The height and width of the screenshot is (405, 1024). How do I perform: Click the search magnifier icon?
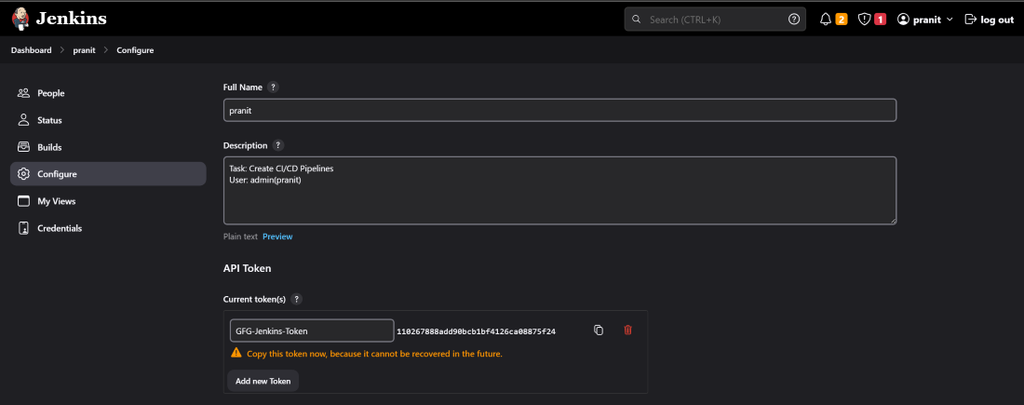(637, 20)
